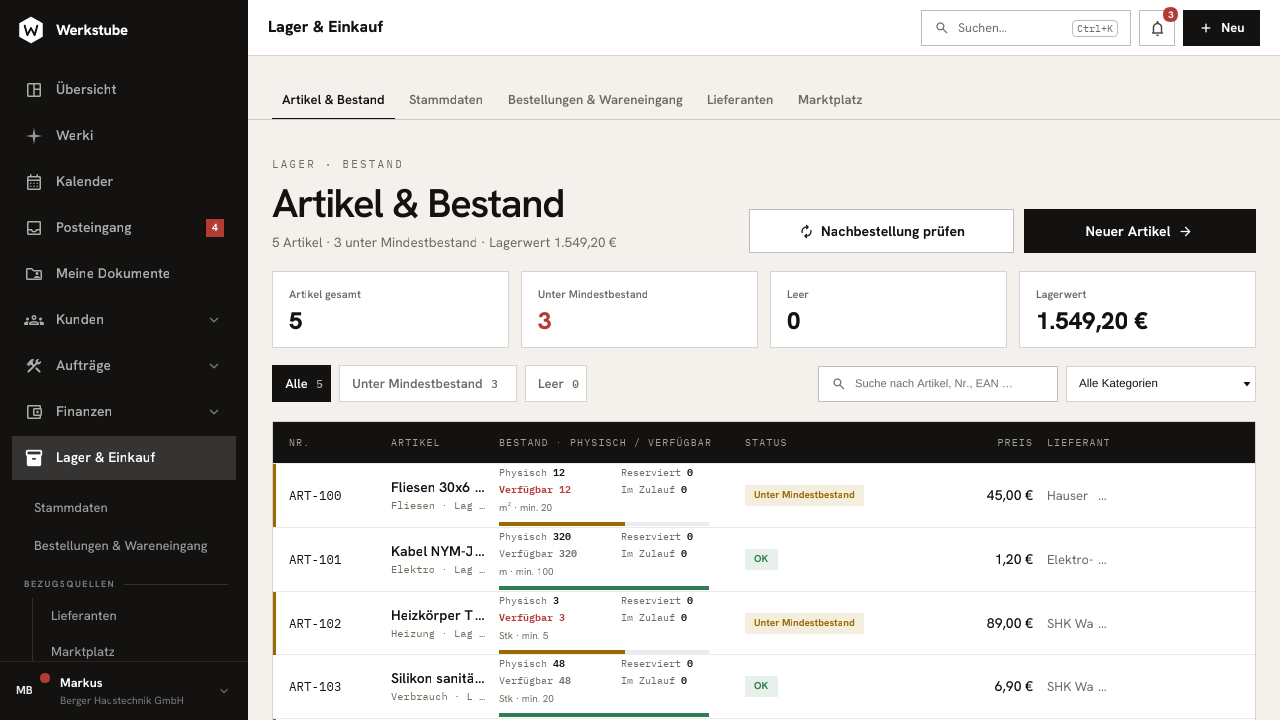Open article row ART-102
Screen dimensions: 1280x720
764,623
